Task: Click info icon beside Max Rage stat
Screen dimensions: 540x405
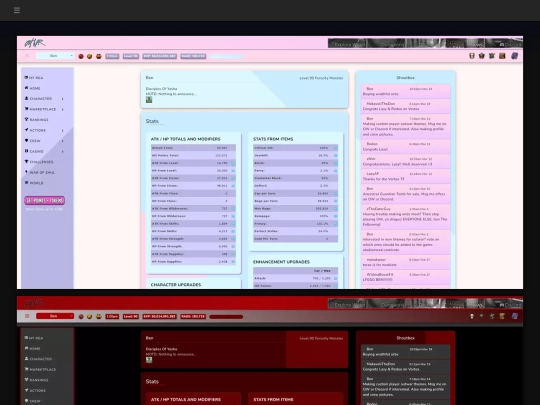Action: (x=335, y=208)
